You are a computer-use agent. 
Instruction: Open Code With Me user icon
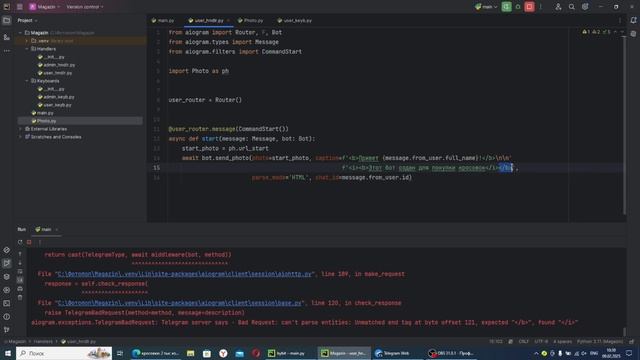pos(558,7)
